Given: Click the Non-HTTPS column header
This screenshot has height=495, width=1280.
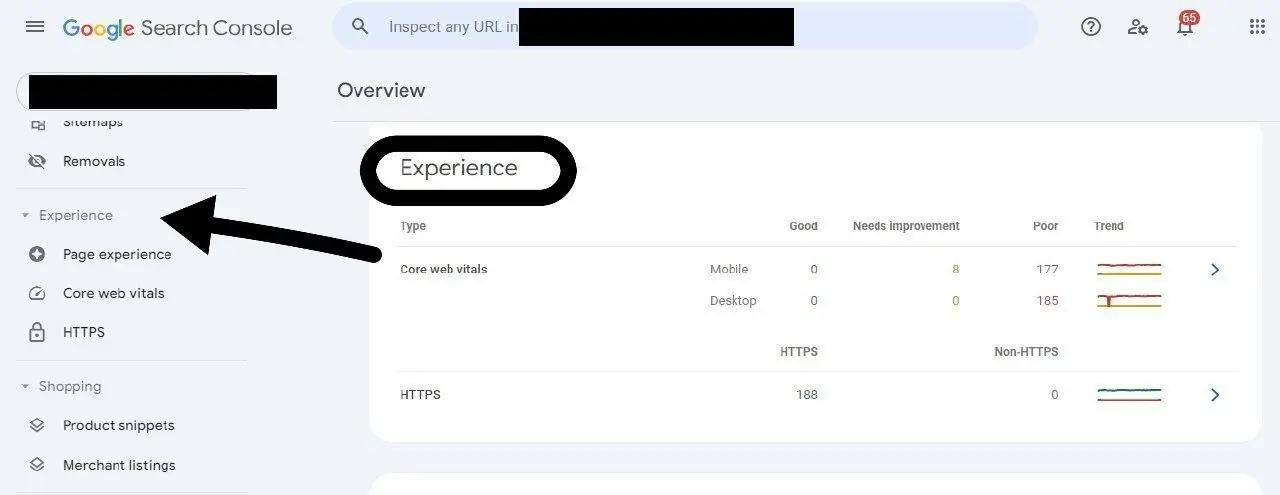Looking at the screenshot, I should coord(1026,351).
